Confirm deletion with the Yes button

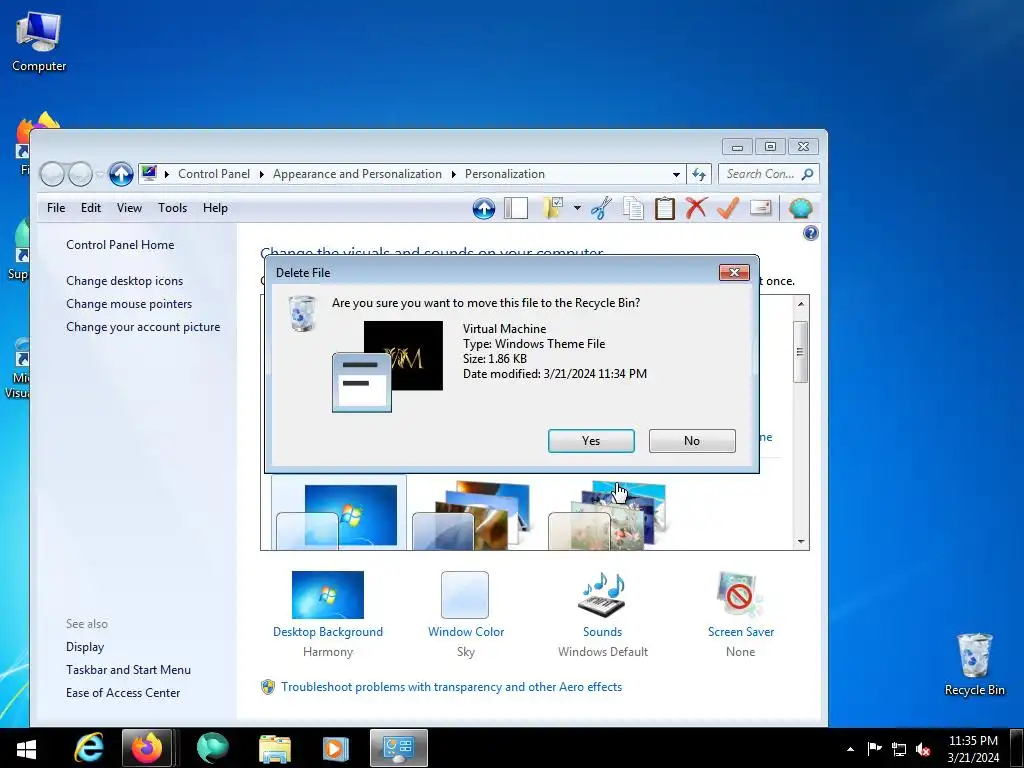point(591,441)
